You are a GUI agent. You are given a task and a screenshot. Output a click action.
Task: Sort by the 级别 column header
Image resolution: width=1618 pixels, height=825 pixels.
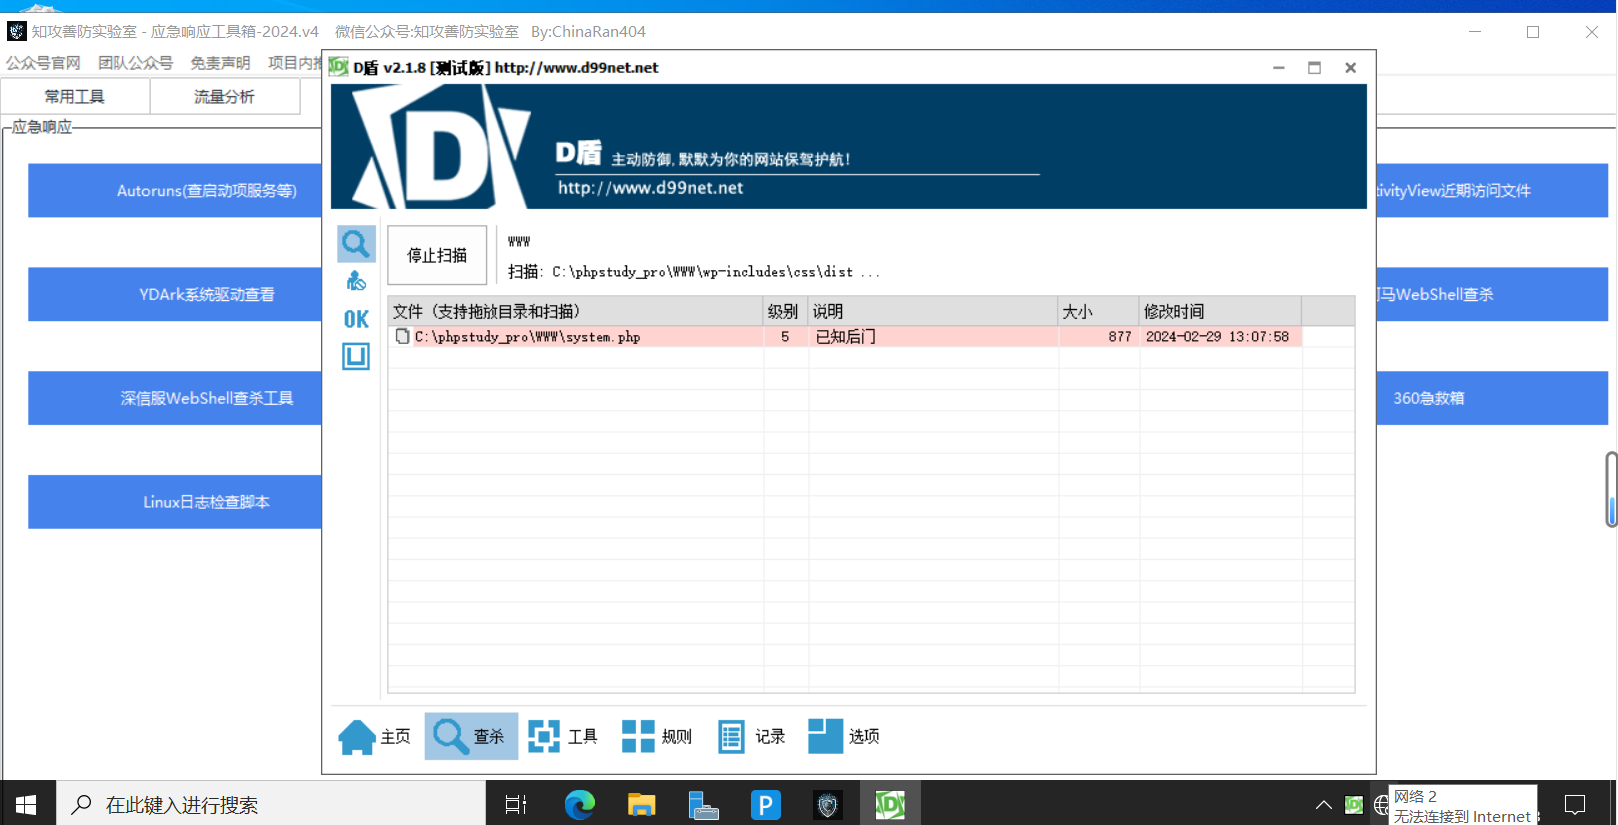coord(785,311)
